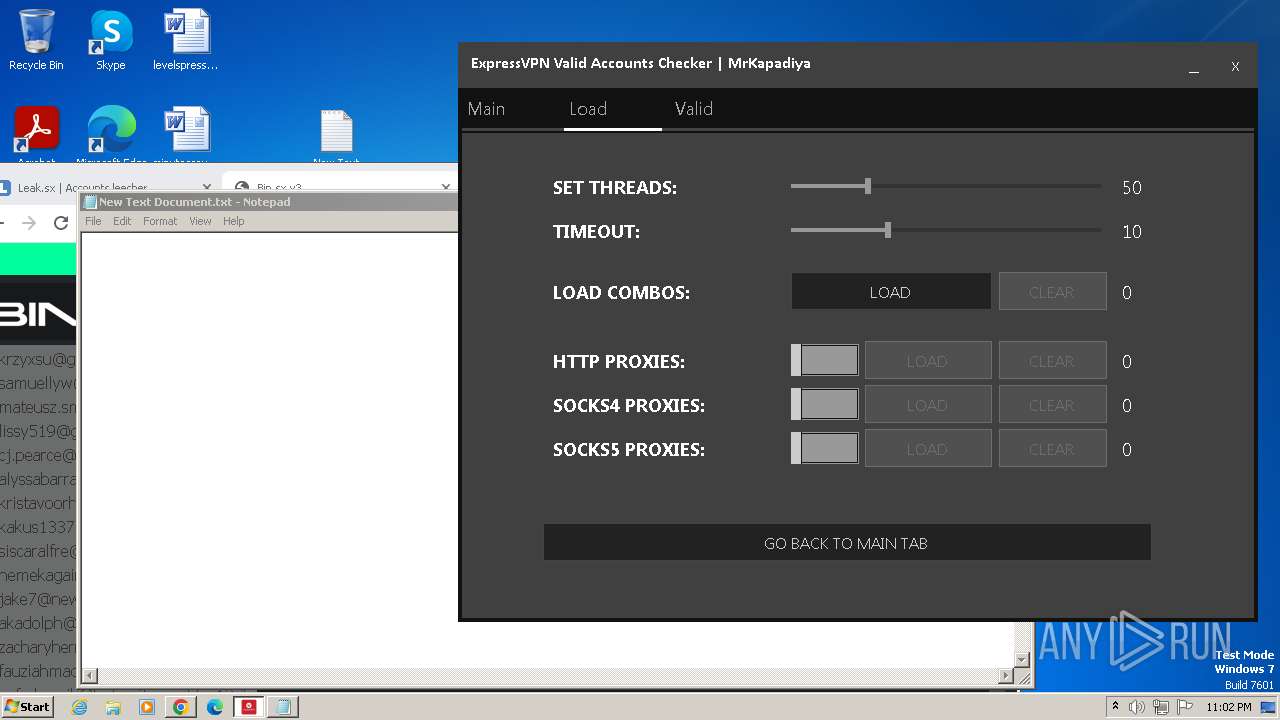Open the media player taskbar icon
Screen dimensions: 1280x720
coord(147,707)
